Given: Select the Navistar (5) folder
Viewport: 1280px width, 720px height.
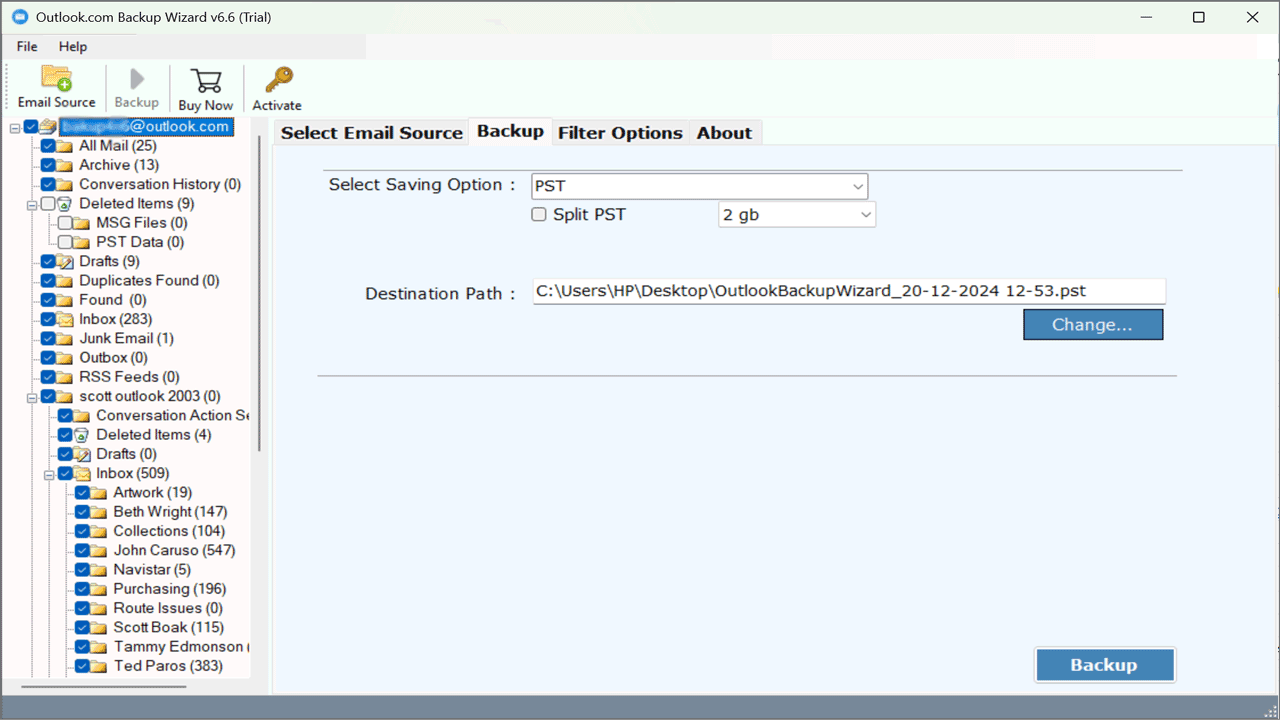Looking at the screenshot, I should coord(152,570).
